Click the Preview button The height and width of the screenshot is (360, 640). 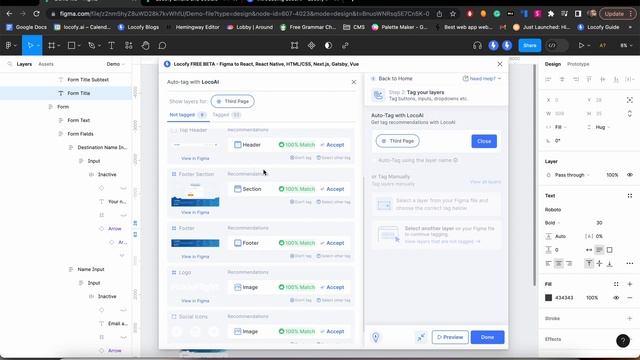pos(450,337)
